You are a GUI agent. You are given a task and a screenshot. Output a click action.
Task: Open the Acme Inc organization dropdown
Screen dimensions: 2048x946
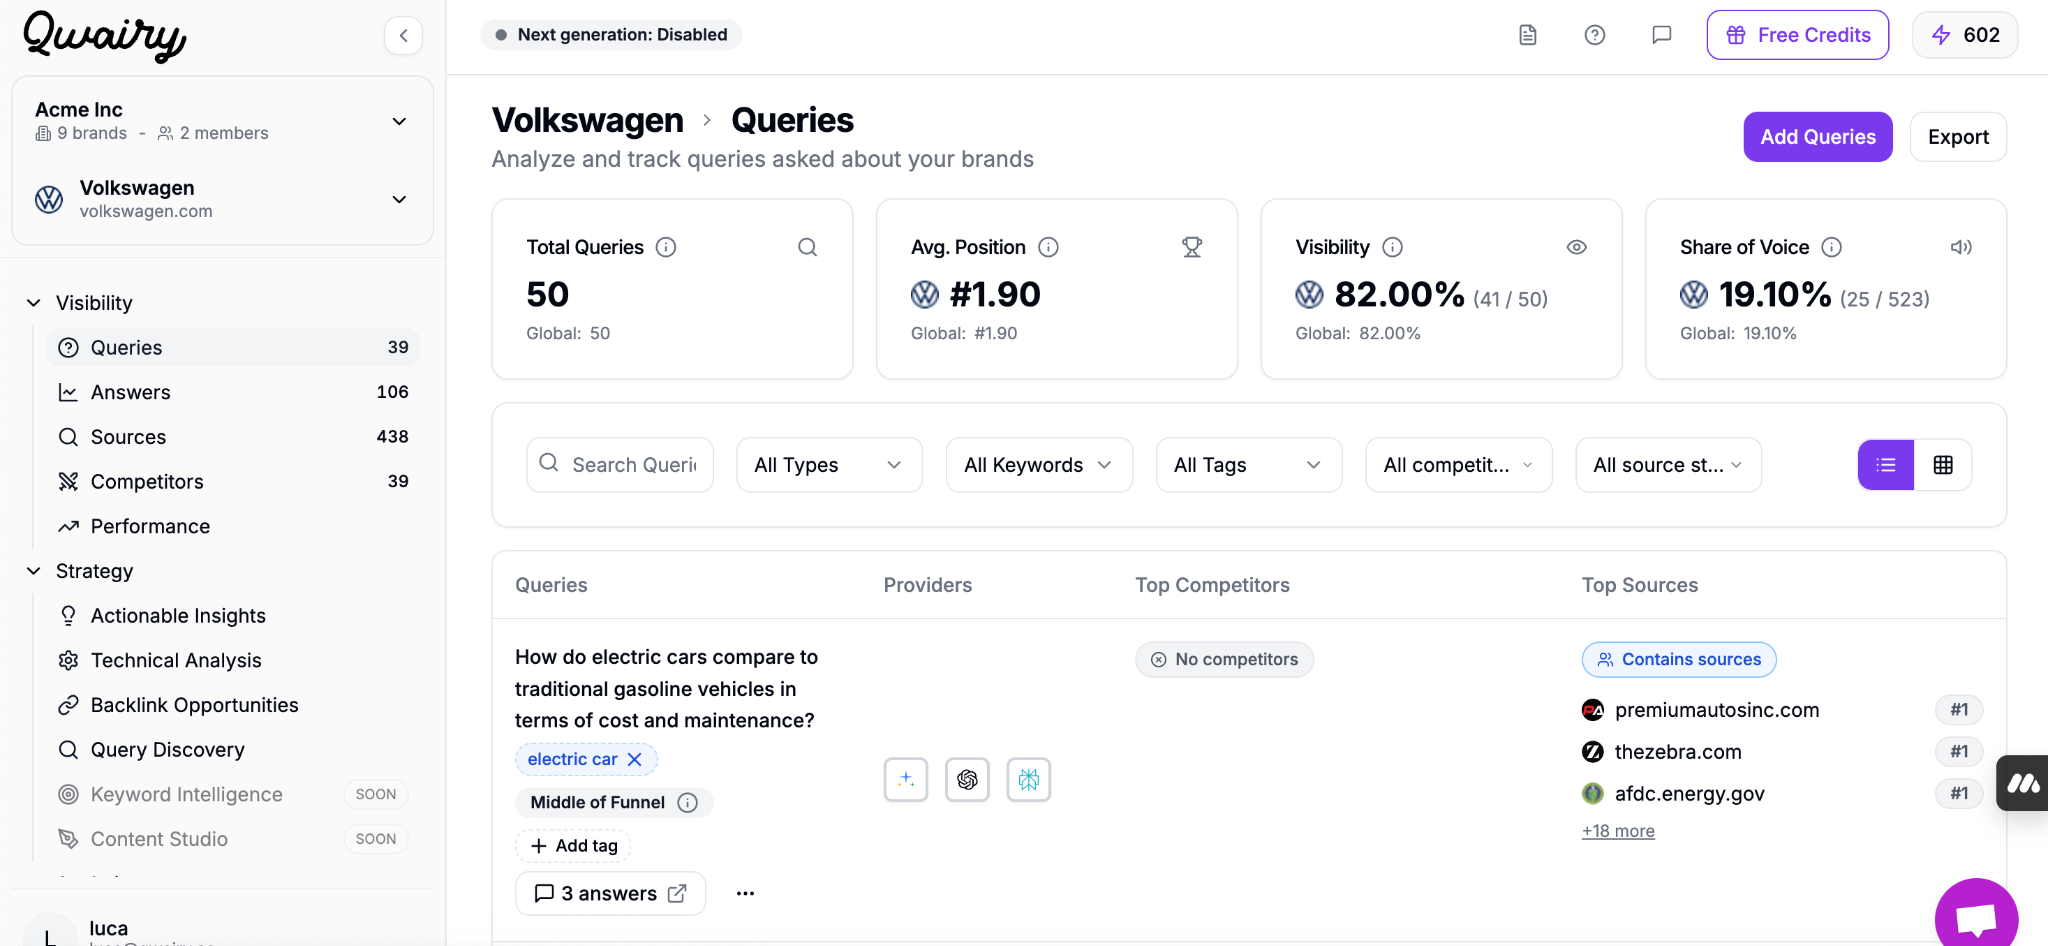(222, 121)
